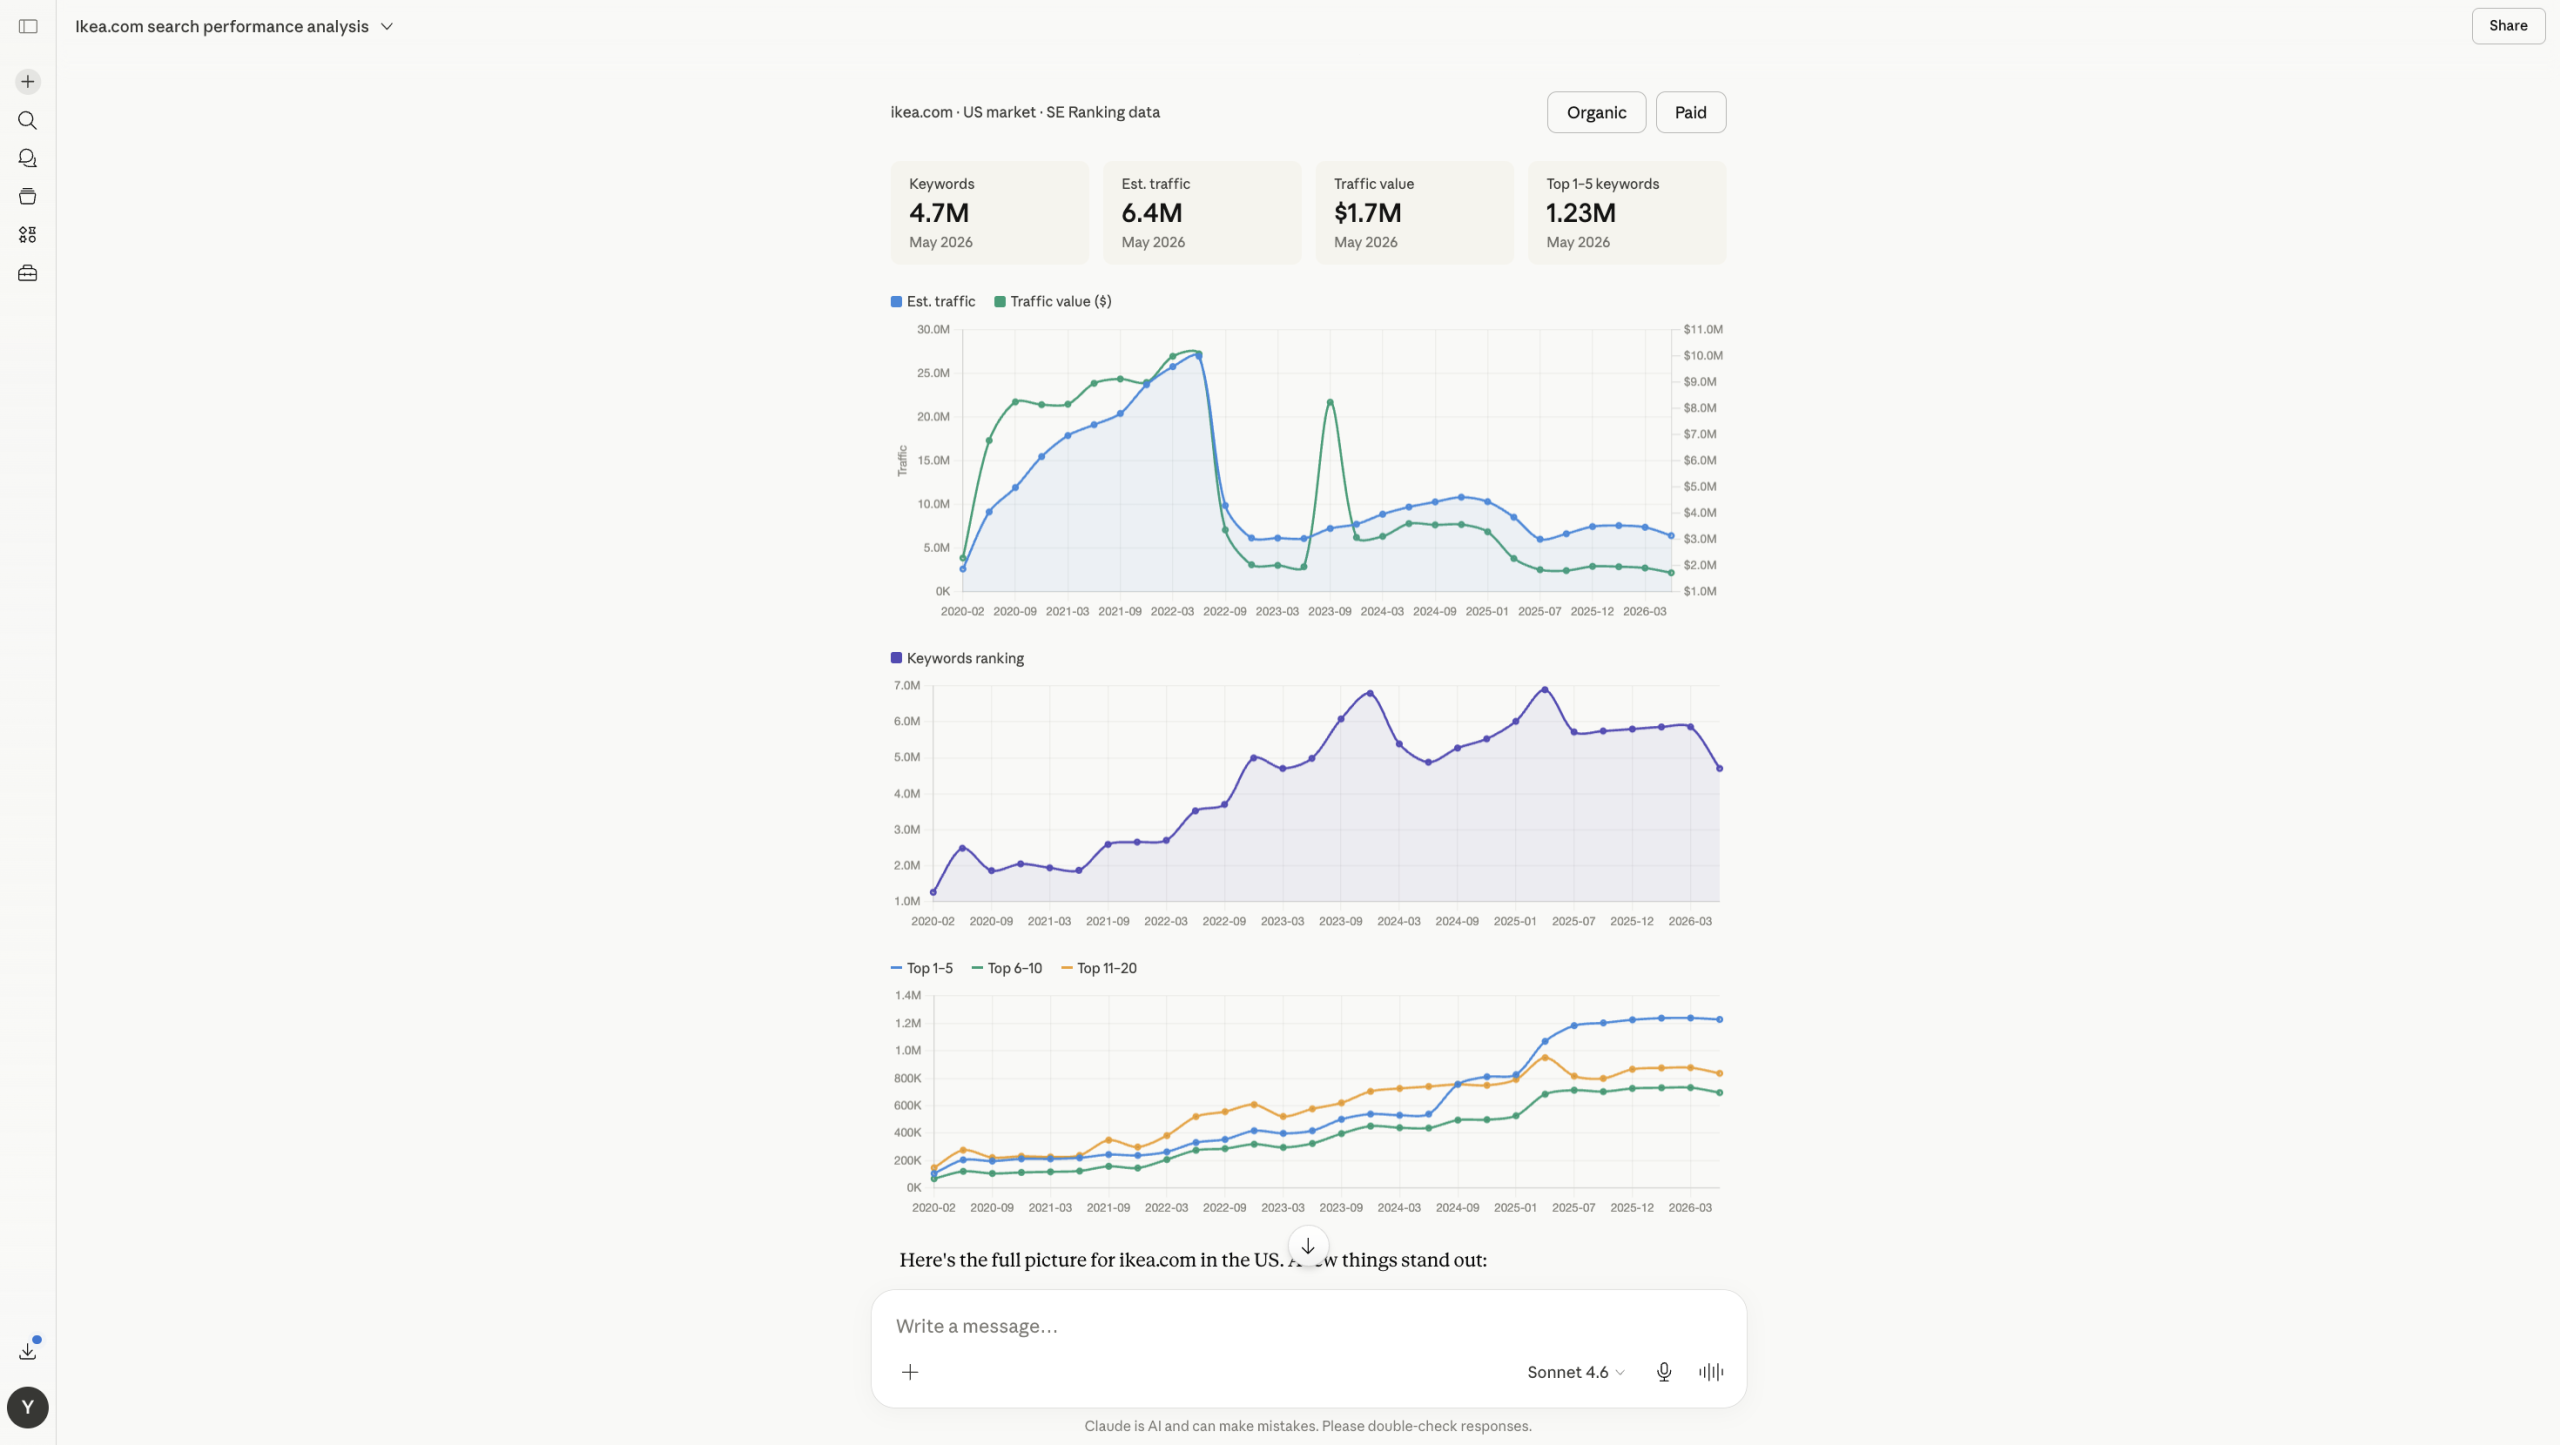Open the projects icon in sidebar
The width and height of the screenshot is (2560, 1445).
point(28,196)
